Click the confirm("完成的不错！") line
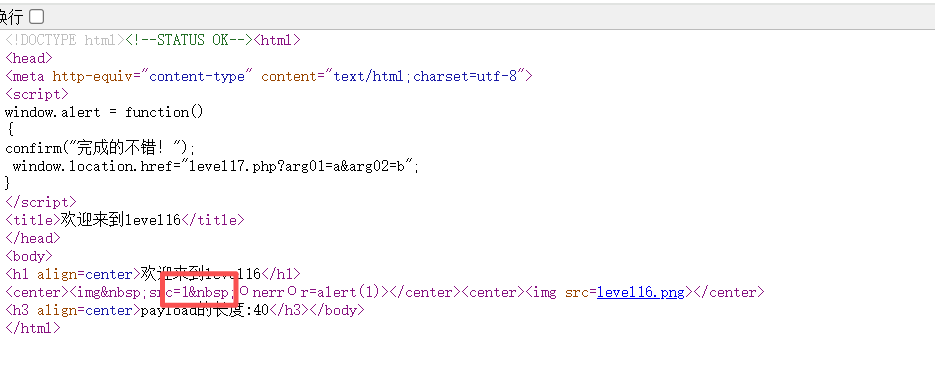935x391 pixels. tap(100, 148)
